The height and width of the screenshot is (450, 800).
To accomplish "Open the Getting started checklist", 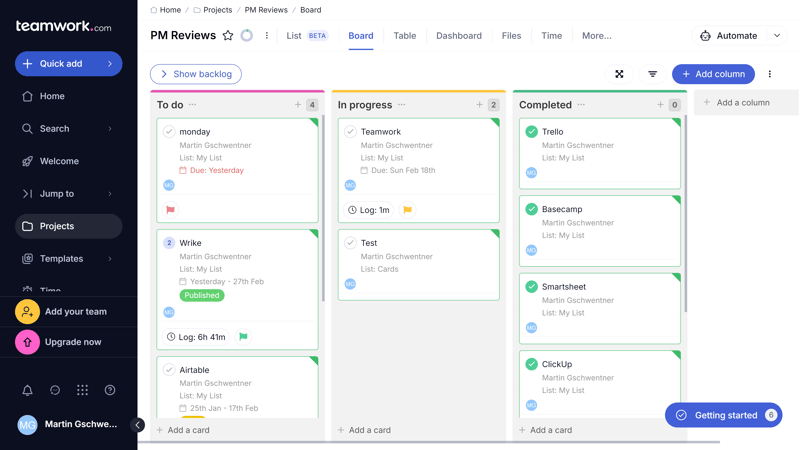I will point(723,415).
